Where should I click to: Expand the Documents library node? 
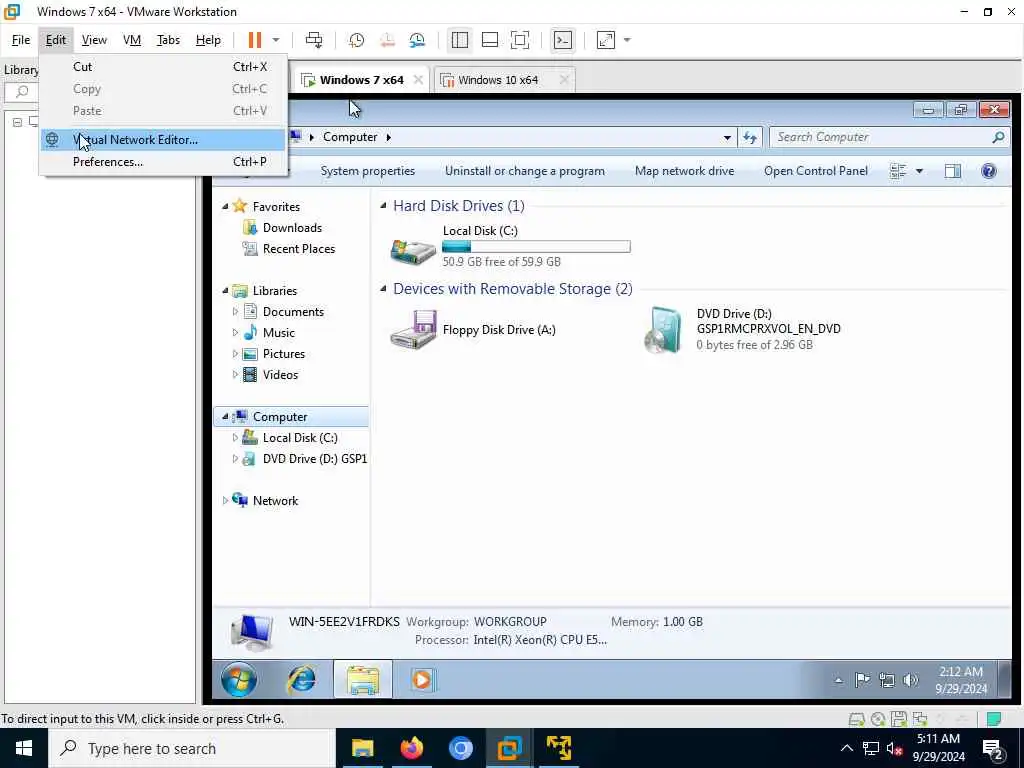235,312
